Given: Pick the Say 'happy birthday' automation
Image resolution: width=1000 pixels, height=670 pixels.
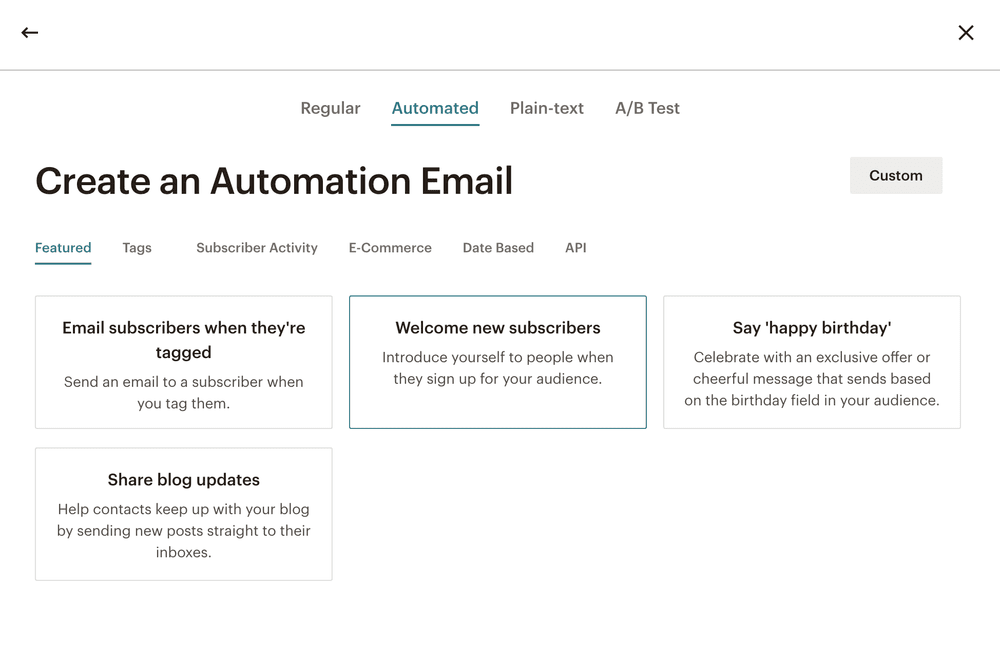Looking at the screenshot, I should [811, 361].
